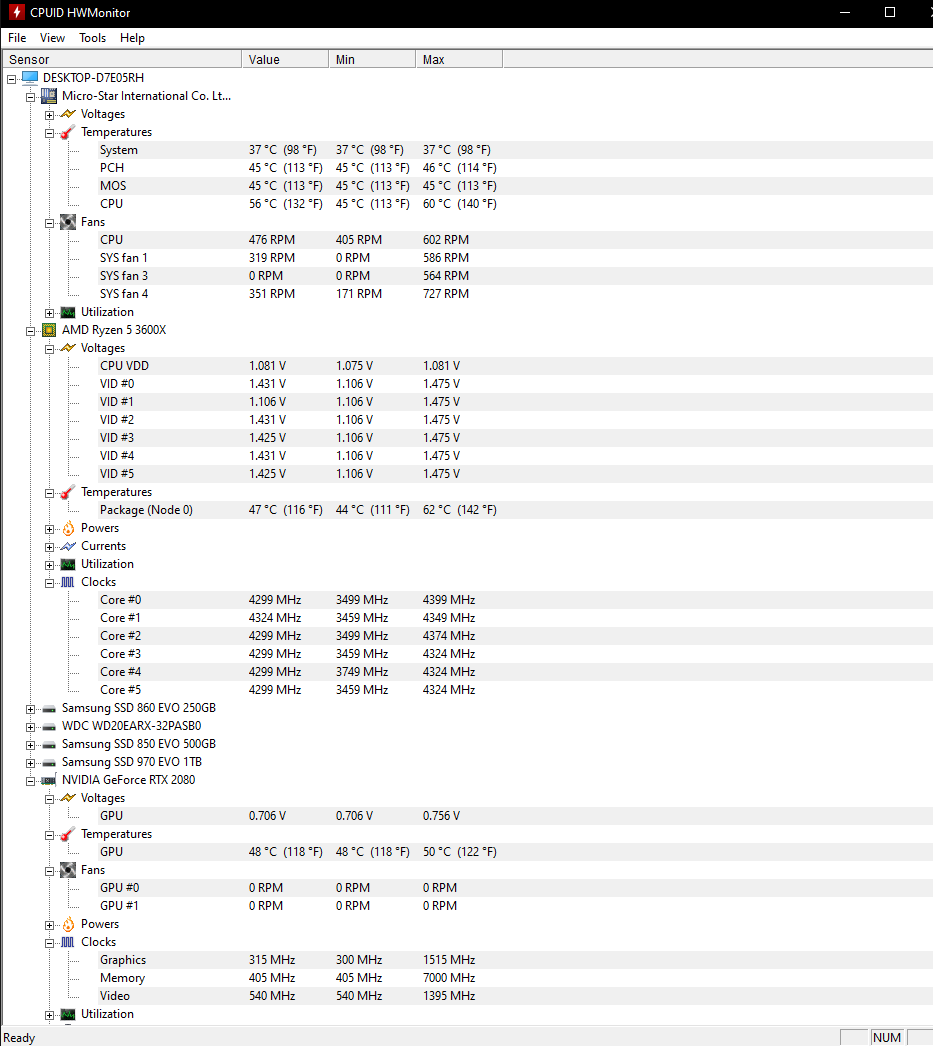Expand the motherboard Voltages node
The height and width of the screenshot is (1046, 933).
pyautogui.click(x=49, y=115)
